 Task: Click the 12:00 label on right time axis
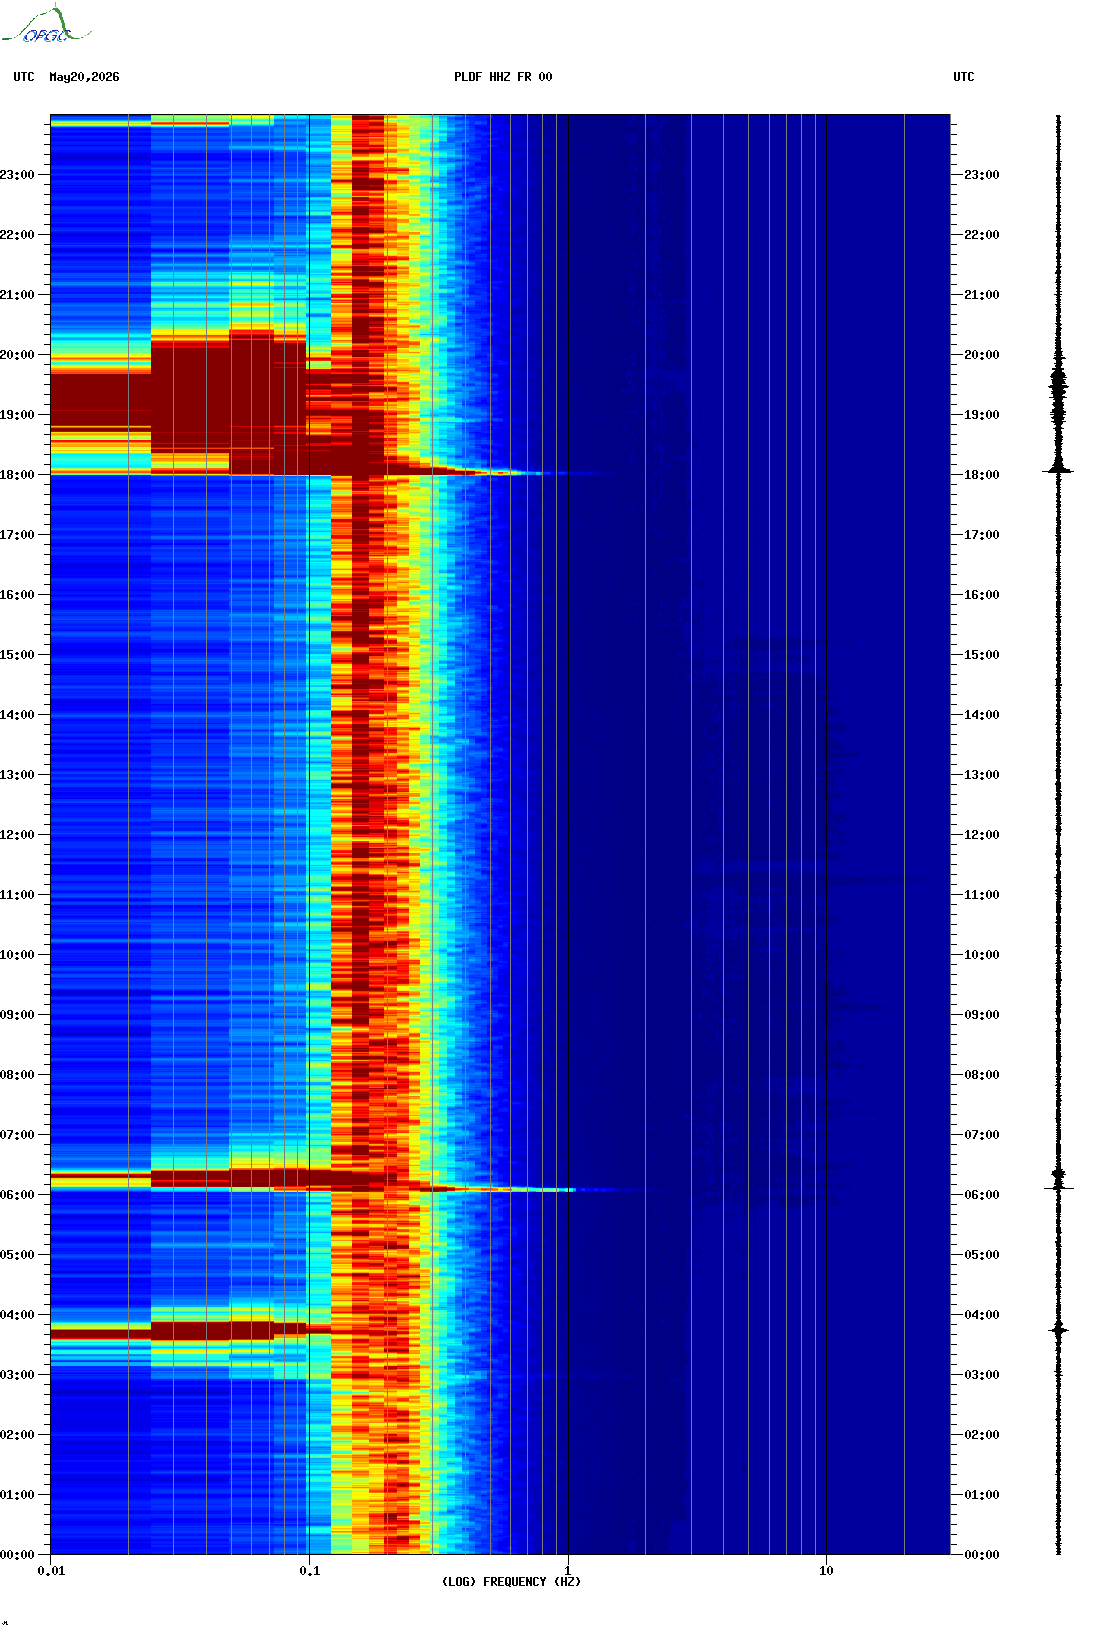981,835
